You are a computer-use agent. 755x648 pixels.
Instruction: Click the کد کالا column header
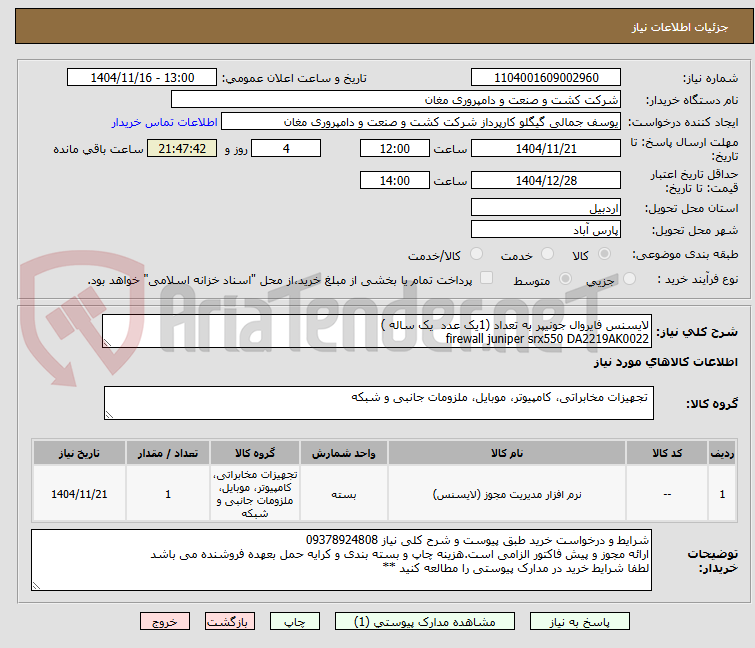[667, 453]
